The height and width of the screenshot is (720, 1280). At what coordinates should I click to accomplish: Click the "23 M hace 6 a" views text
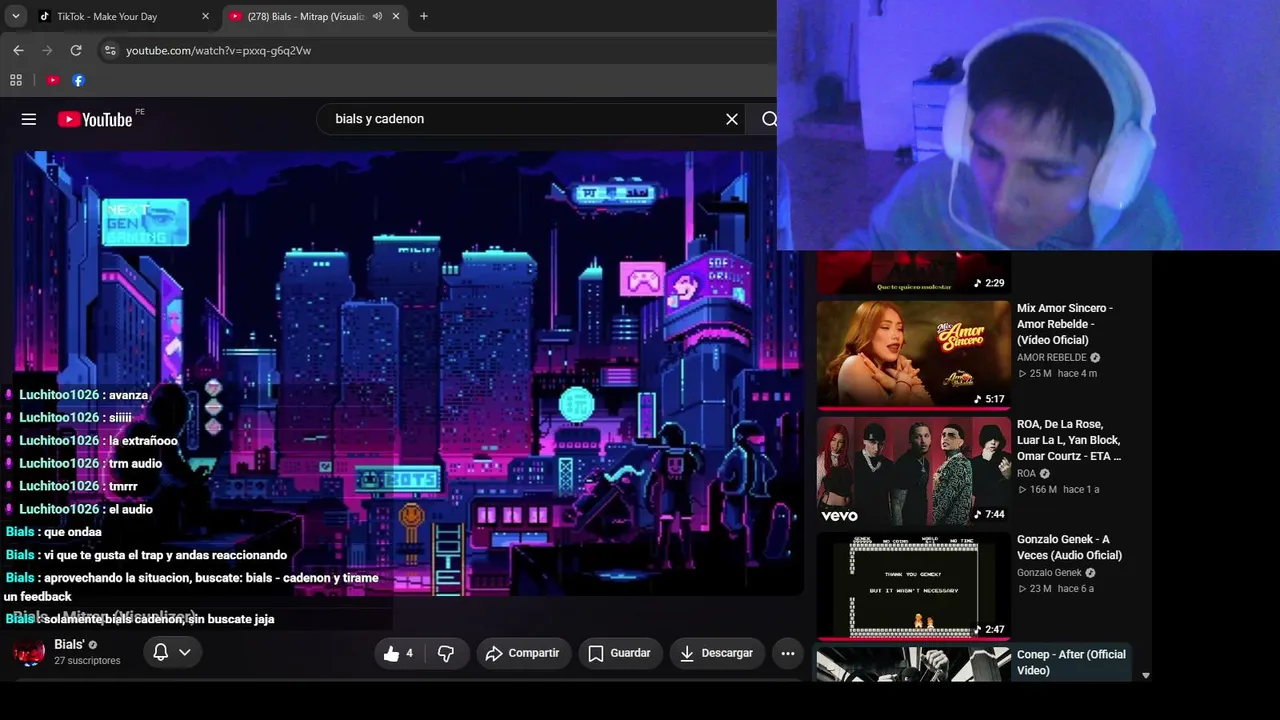(1056, 588)
